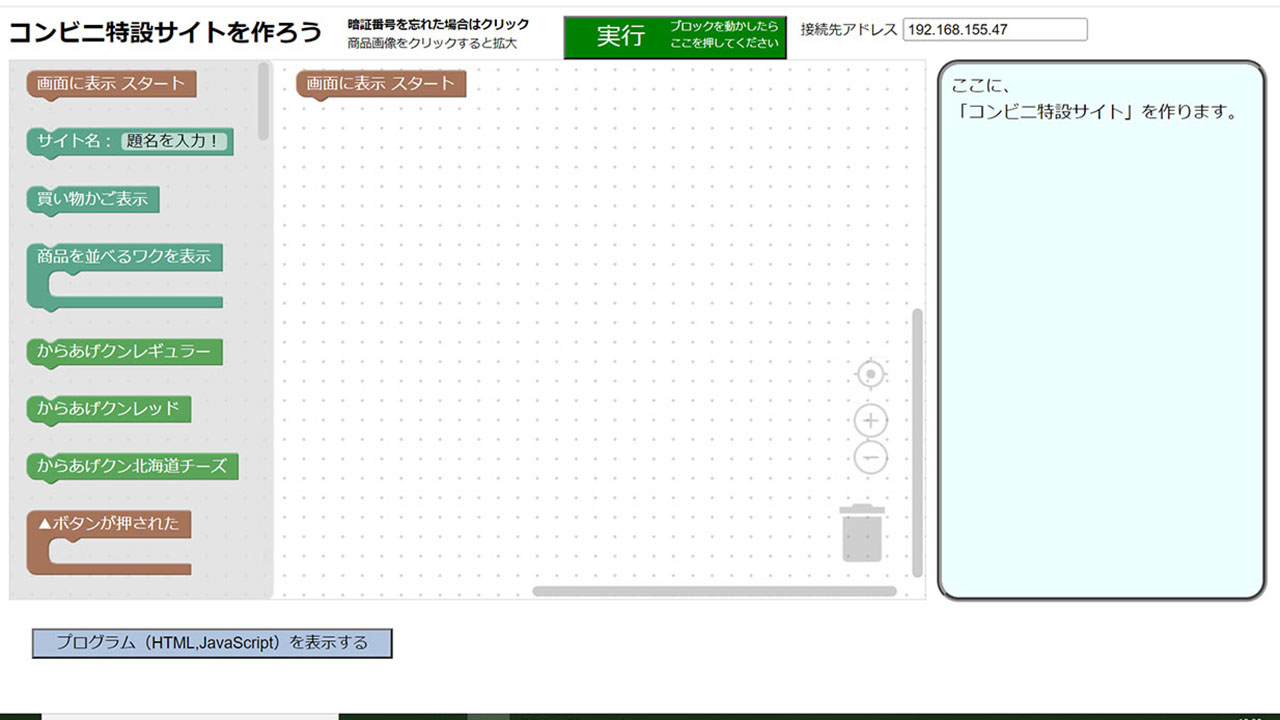Click the コンビニ特設サイトを作ろう heading
This screenshot has height=720, width=1280.
[165, 32]
